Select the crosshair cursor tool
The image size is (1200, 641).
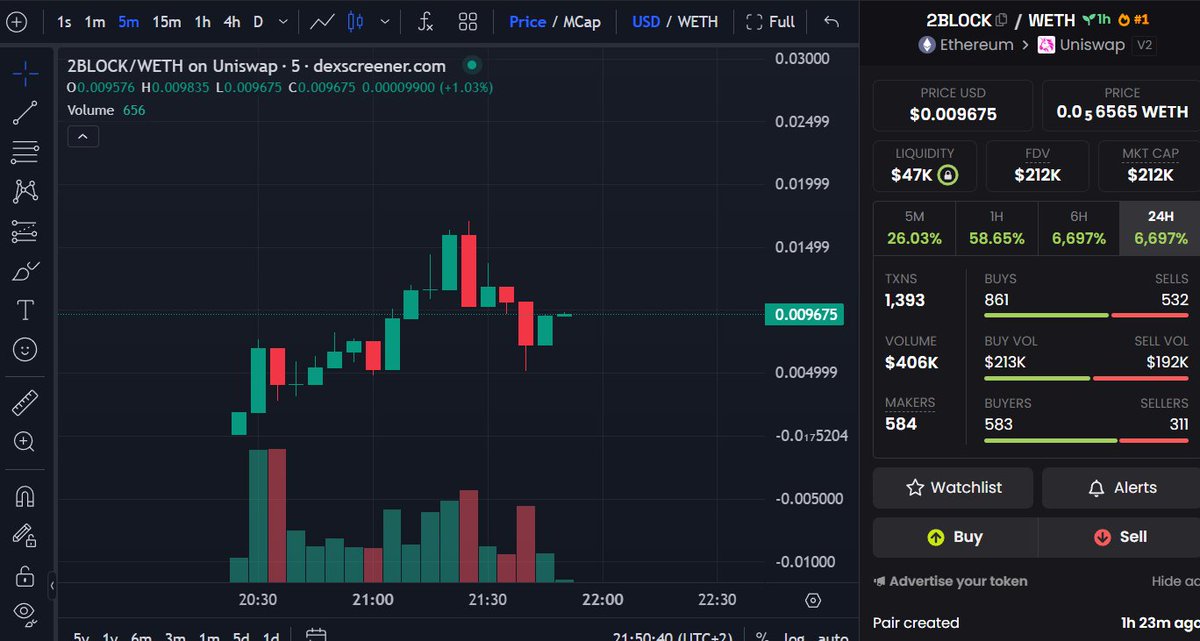pyautogui.click(x=25, y=73)
